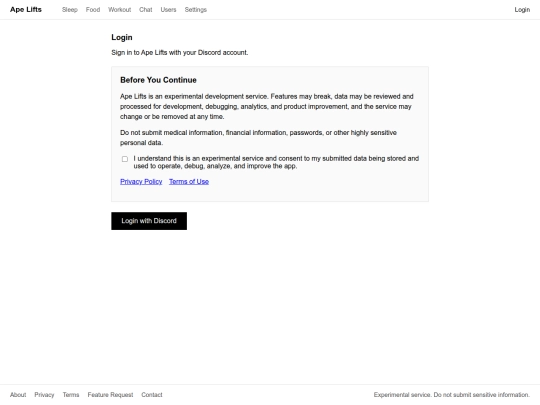
Task: Click the Ape Lifts logo
Action: tap(26, 10)
